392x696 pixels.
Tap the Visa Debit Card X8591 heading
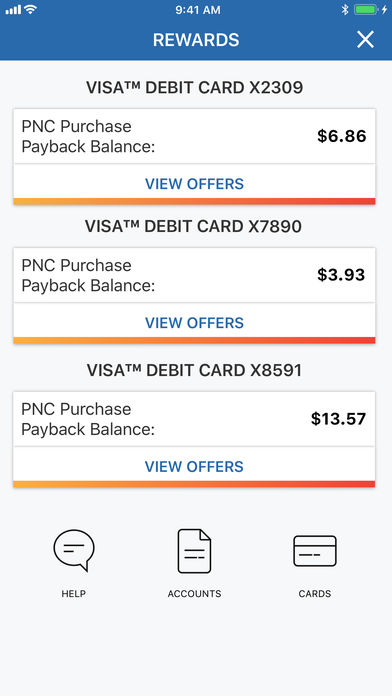click(x=194, y=370)
